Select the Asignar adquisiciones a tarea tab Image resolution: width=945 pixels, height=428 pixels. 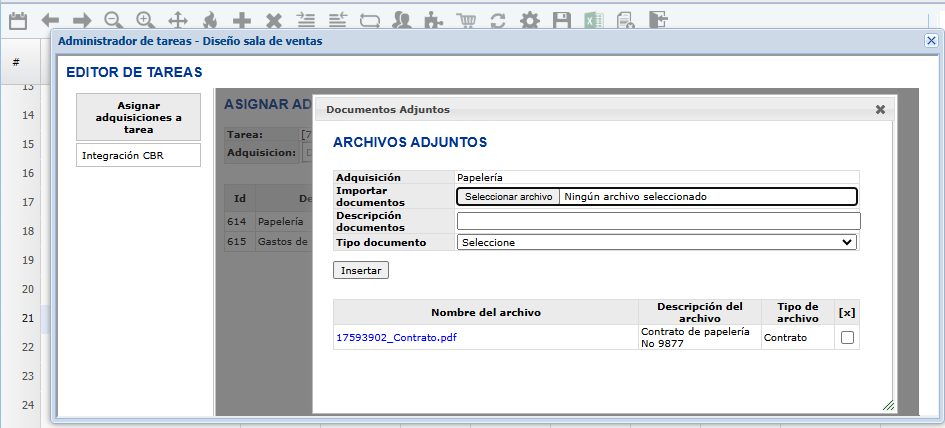[x=139, y=117]
